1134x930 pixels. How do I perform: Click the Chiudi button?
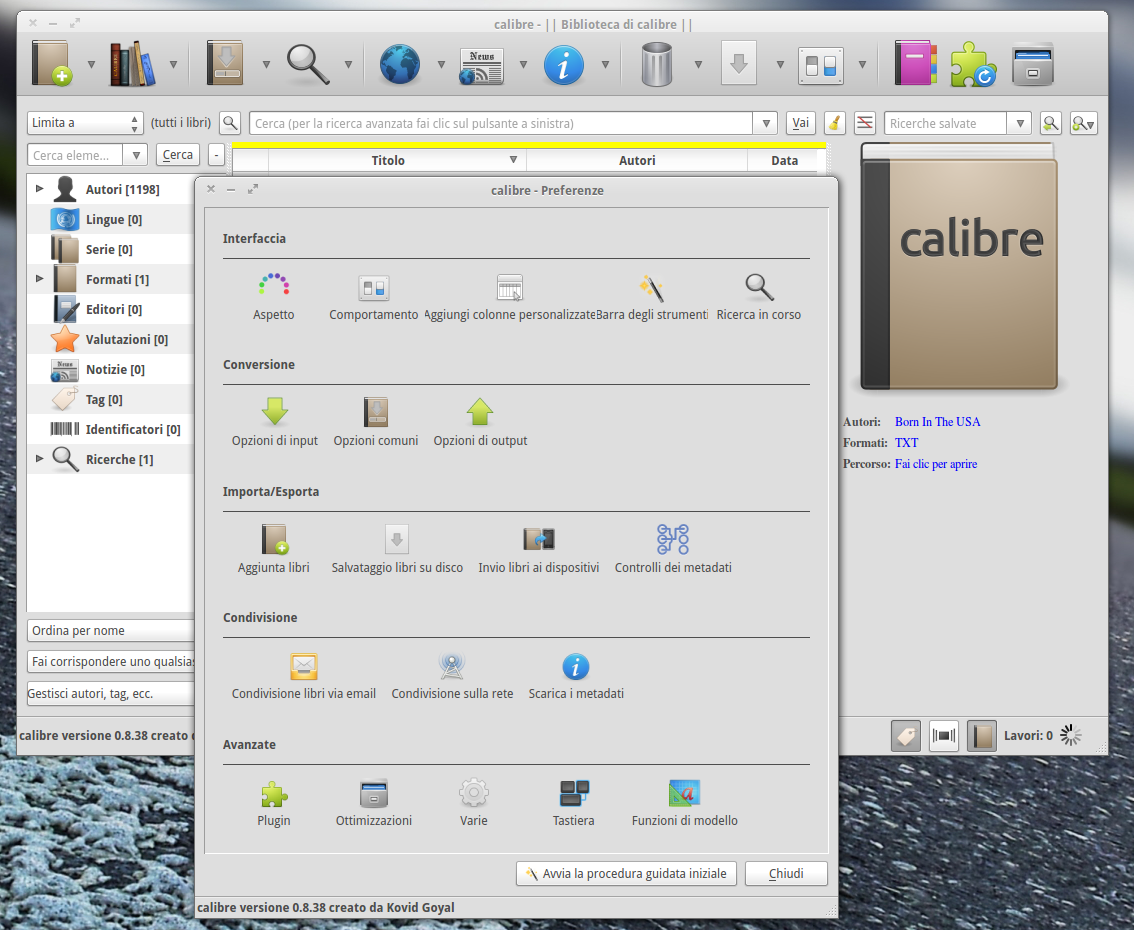[x=786, y=874]
